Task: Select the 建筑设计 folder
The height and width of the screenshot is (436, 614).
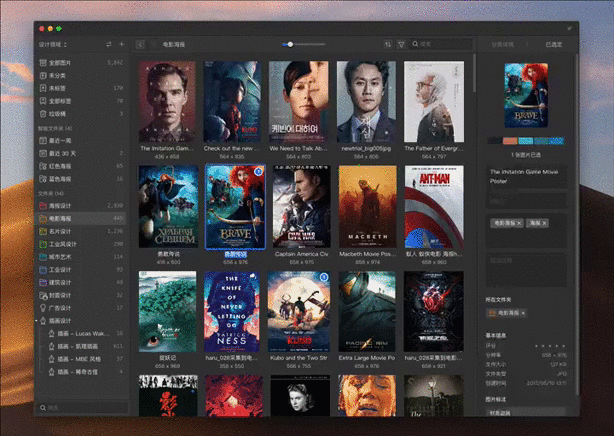Action: (x=81, y=282)
